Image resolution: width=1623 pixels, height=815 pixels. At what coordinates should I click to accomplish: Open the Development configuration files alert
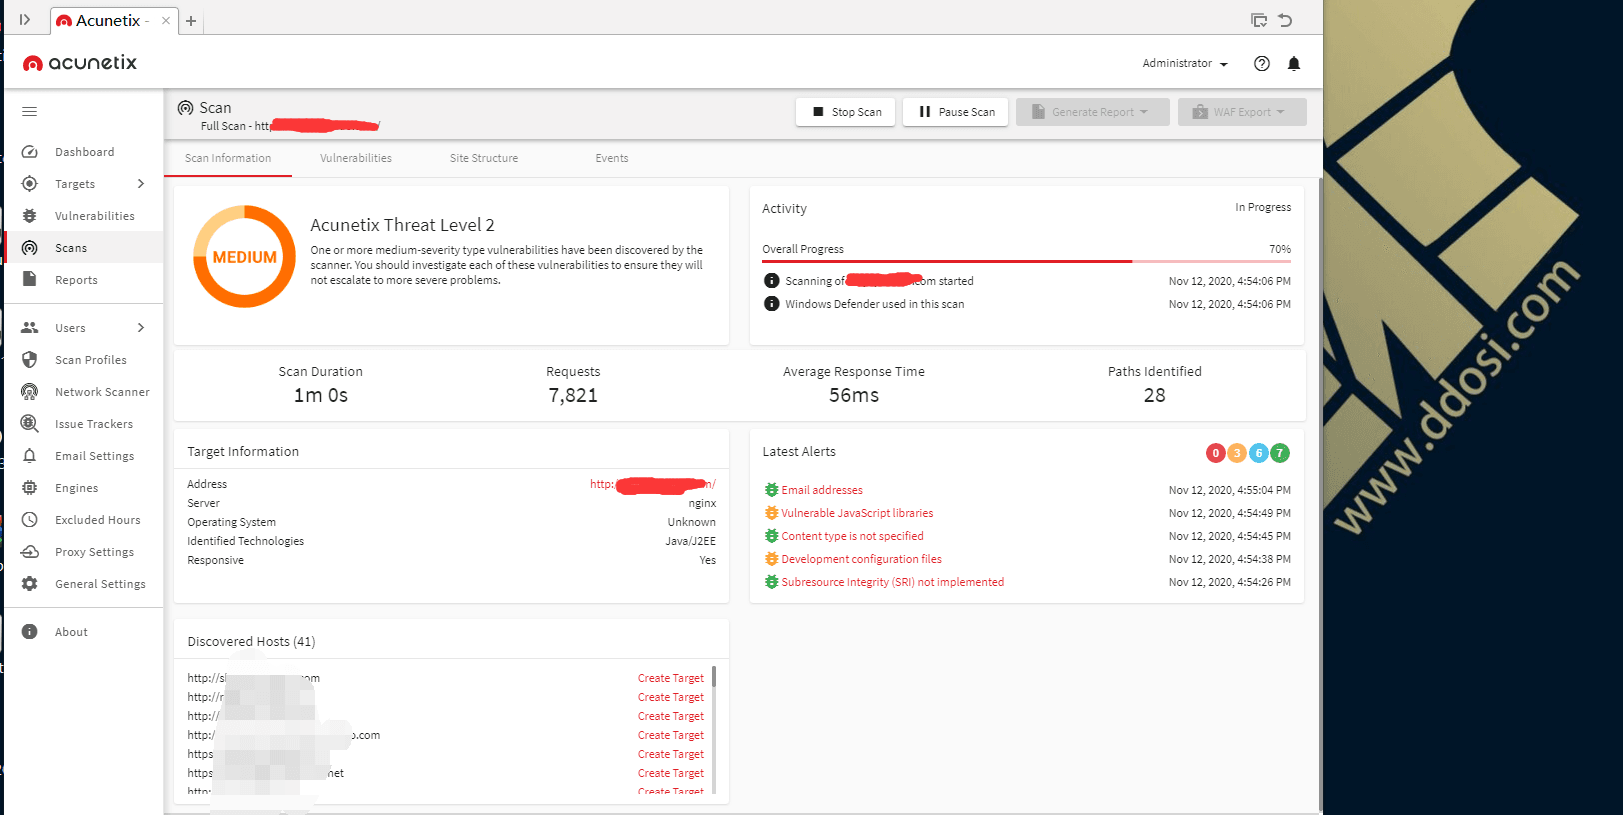coord(861,559)
